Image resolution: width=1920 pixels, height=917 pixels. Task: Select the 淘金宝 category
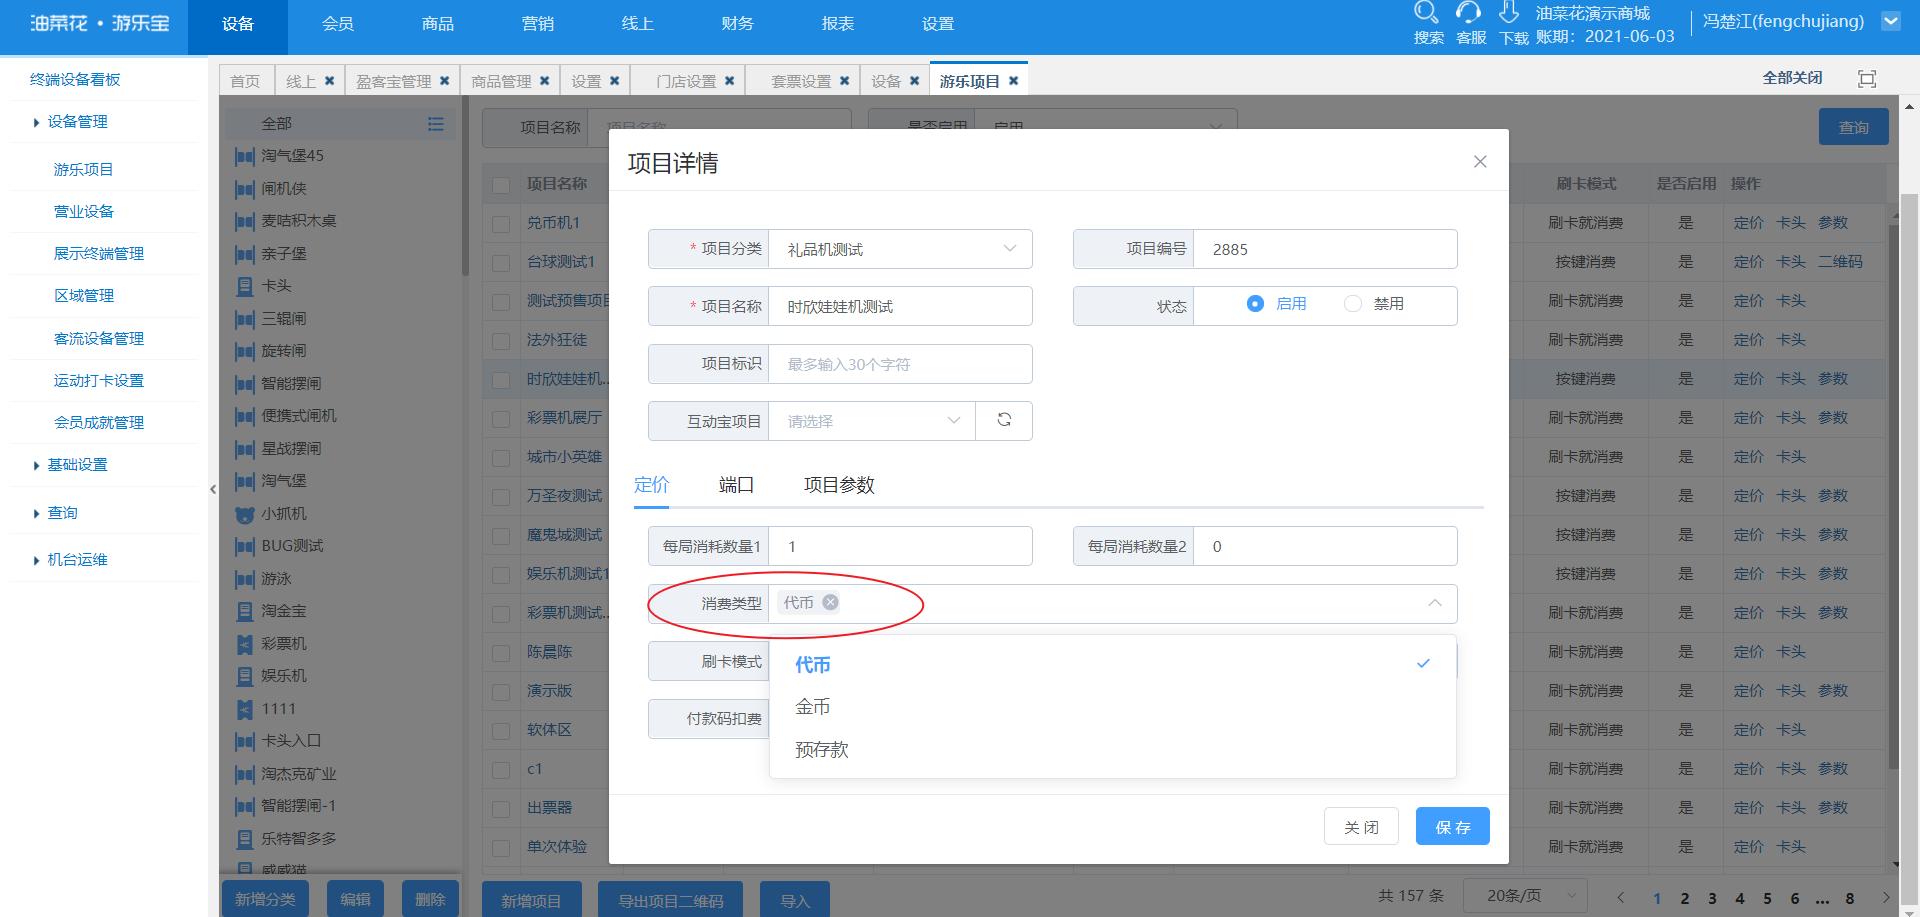(284, 611)
